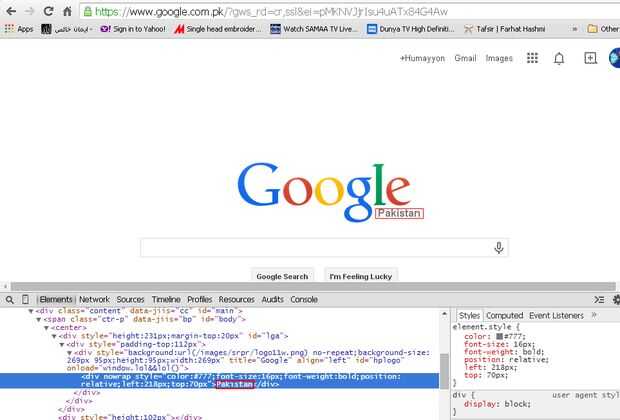Open the Apps bookmarks shortcut
Viewport: 620px width, 420px height.
(x=19, y=29)
